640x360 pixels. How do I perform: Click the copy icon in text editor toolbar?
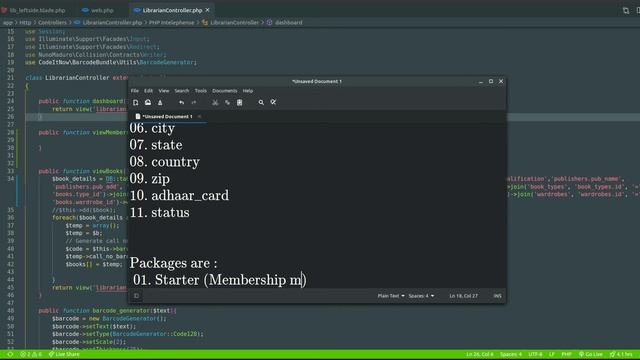(227, 102)
